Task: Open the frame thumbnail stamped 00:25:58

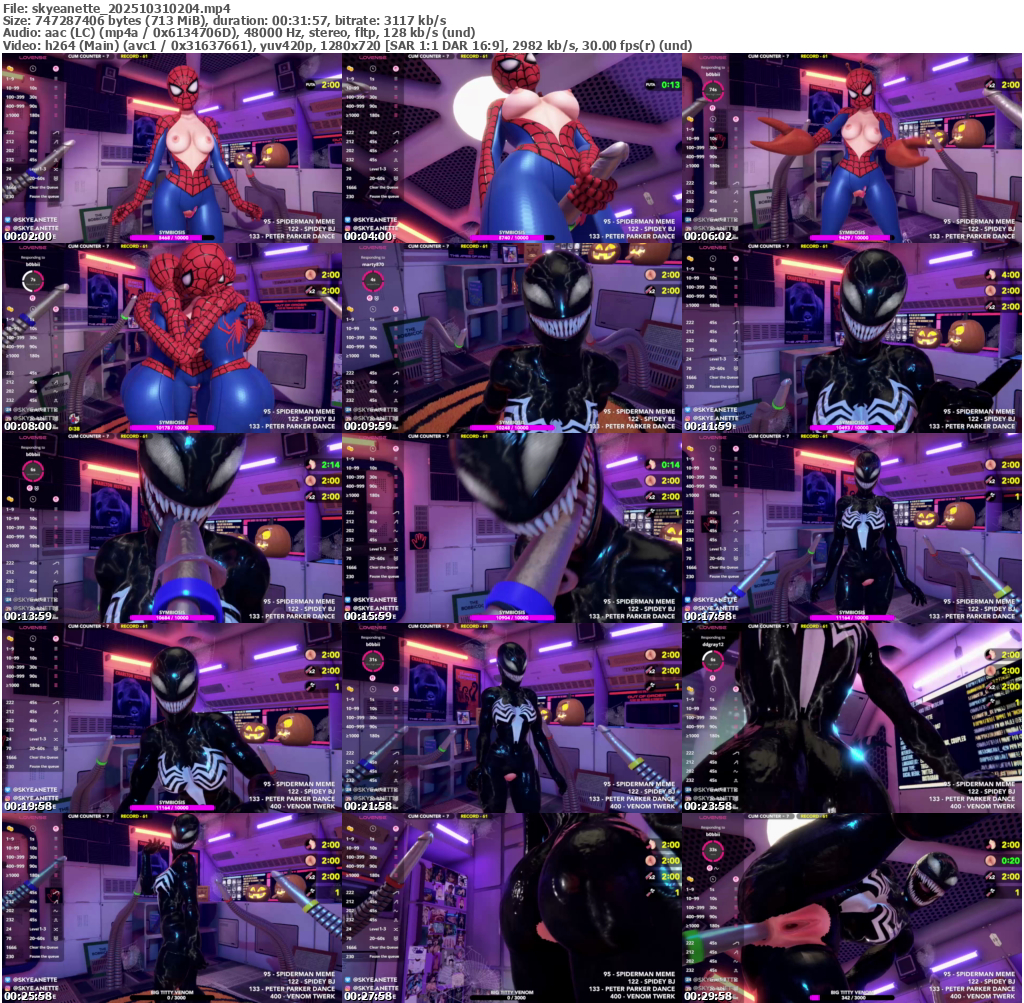Action: pyautogui.click(x=172, y=908)
